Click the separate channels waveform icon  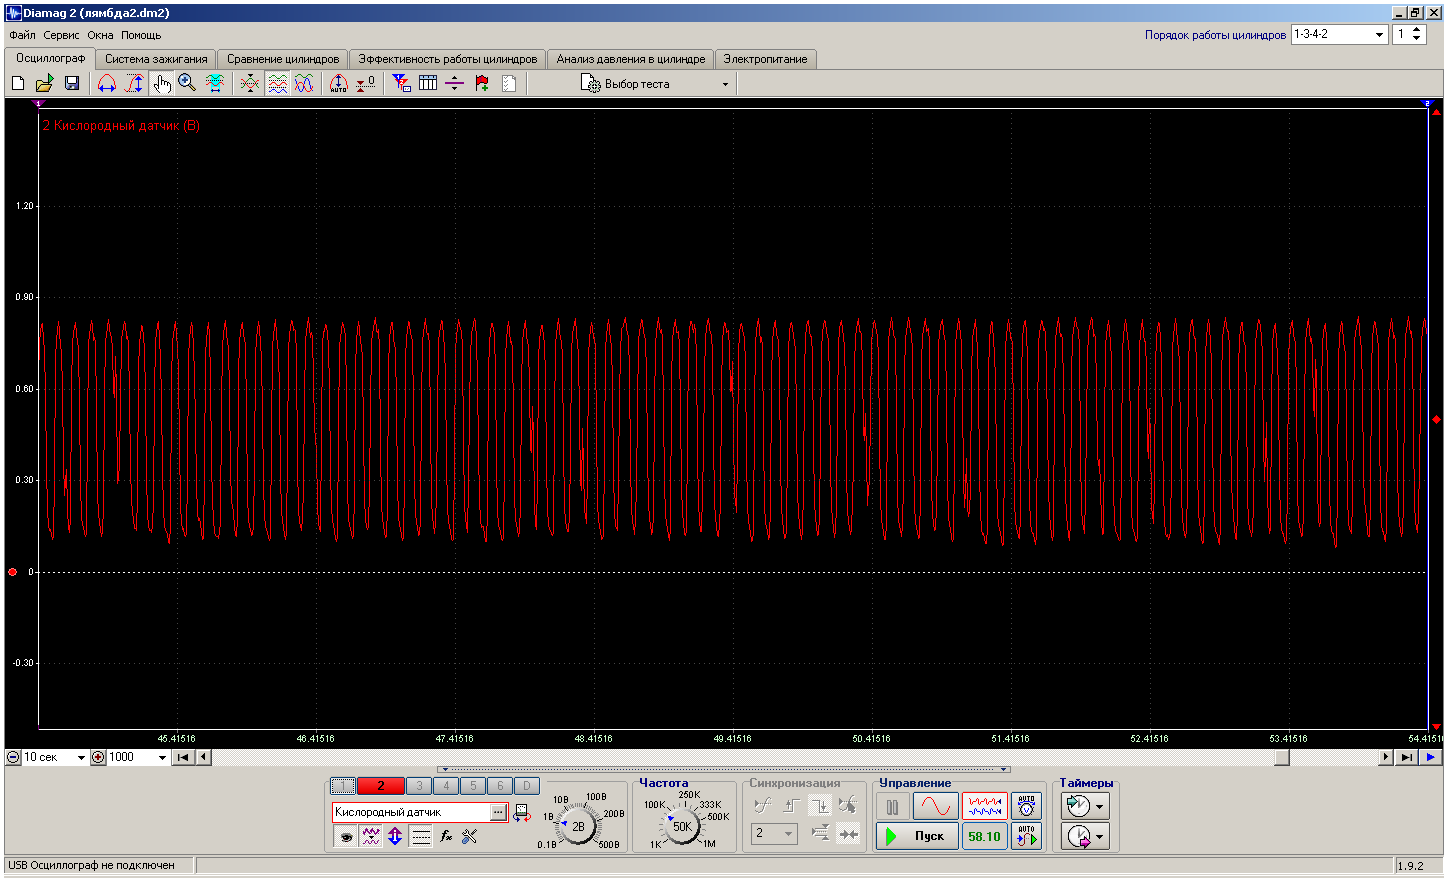click(277, 84)
